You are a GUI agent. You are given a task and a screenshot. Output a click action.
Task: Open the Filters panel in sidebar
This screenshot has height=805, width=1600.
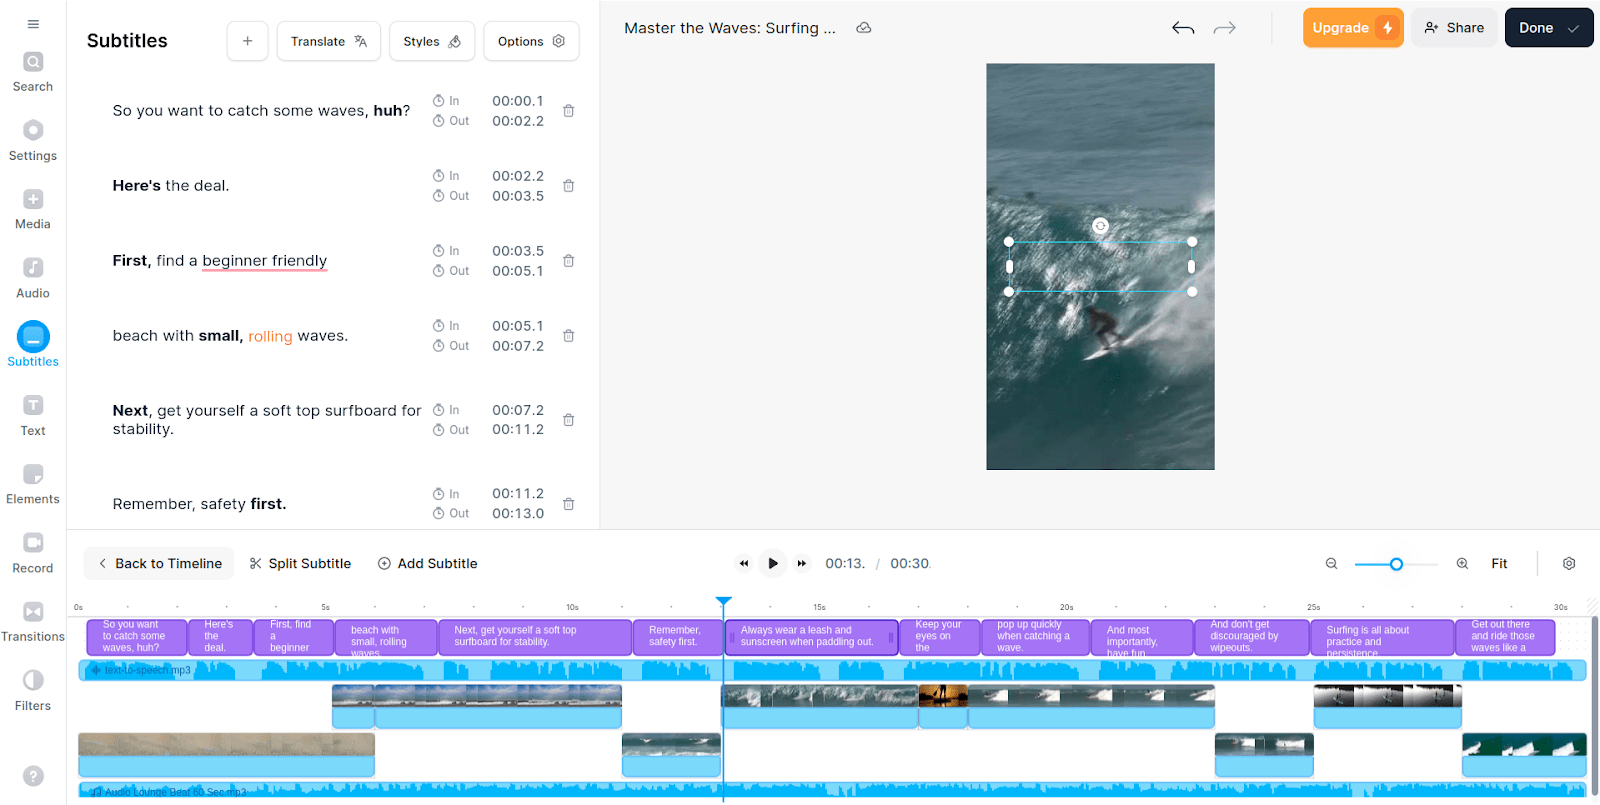33,691
